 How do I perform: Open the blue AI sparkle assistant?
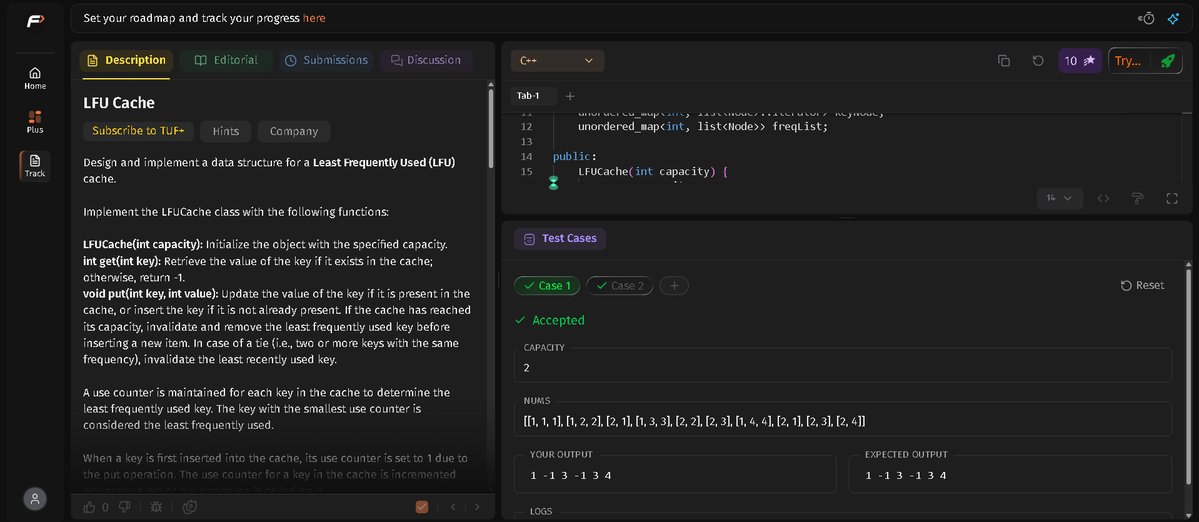coord(1173,18)
